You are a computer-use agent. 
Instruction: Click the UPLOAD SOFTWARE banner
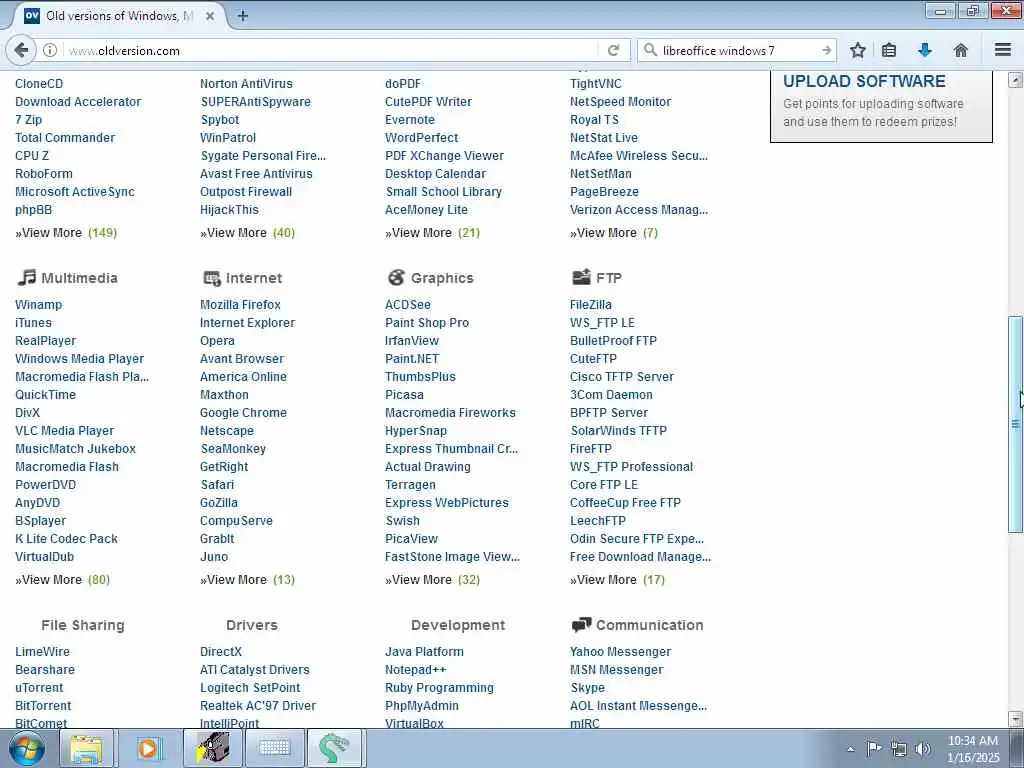coord(881,106)
